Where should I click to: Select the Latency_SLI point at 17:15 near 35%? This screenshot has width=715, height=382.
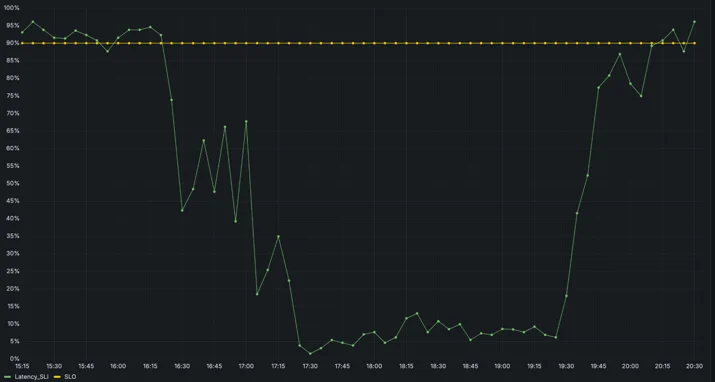tap(278, 236)
